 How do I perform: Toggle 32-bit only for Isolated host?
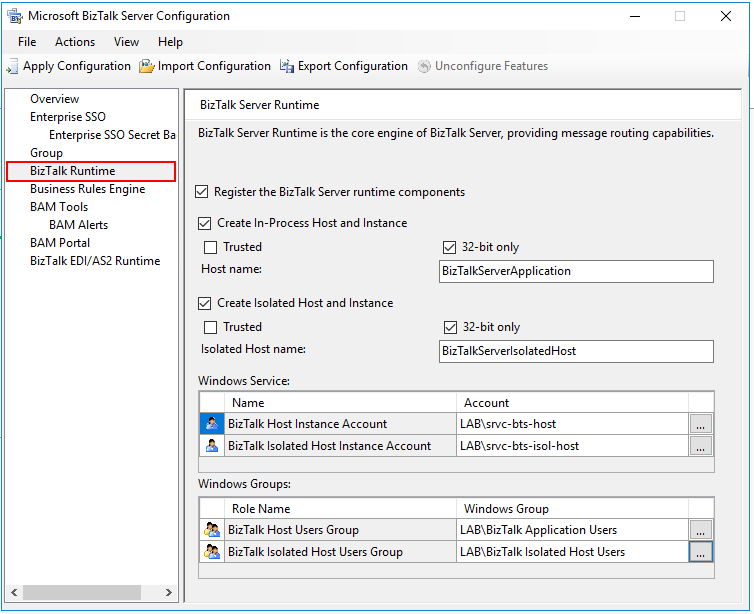pos(450,327)
